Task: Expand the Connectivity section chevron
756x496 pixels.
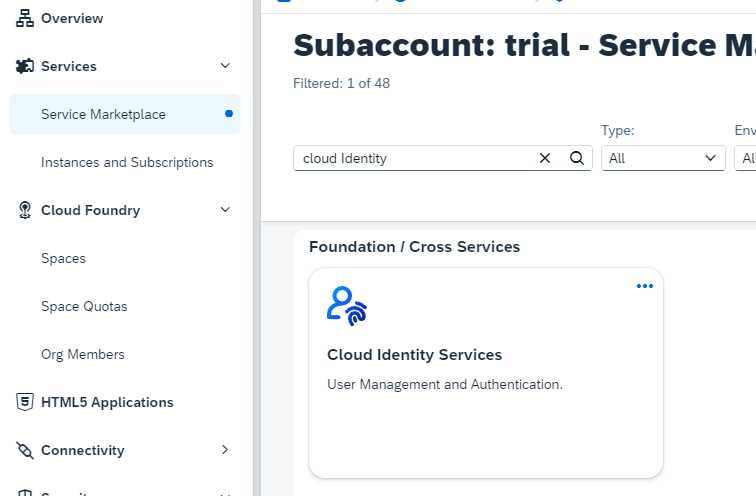Action: pos(225,450)
